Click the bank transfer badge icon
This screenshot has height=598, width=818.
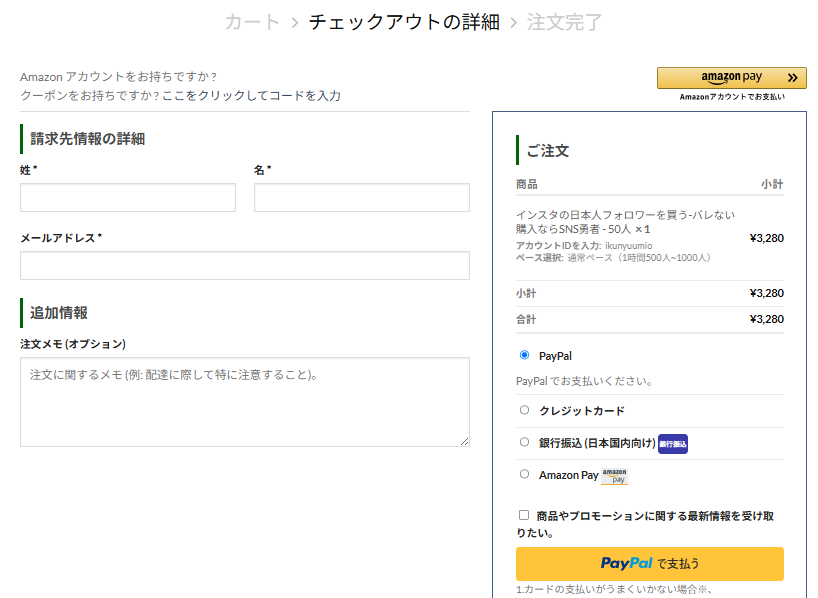pos(673,443)
